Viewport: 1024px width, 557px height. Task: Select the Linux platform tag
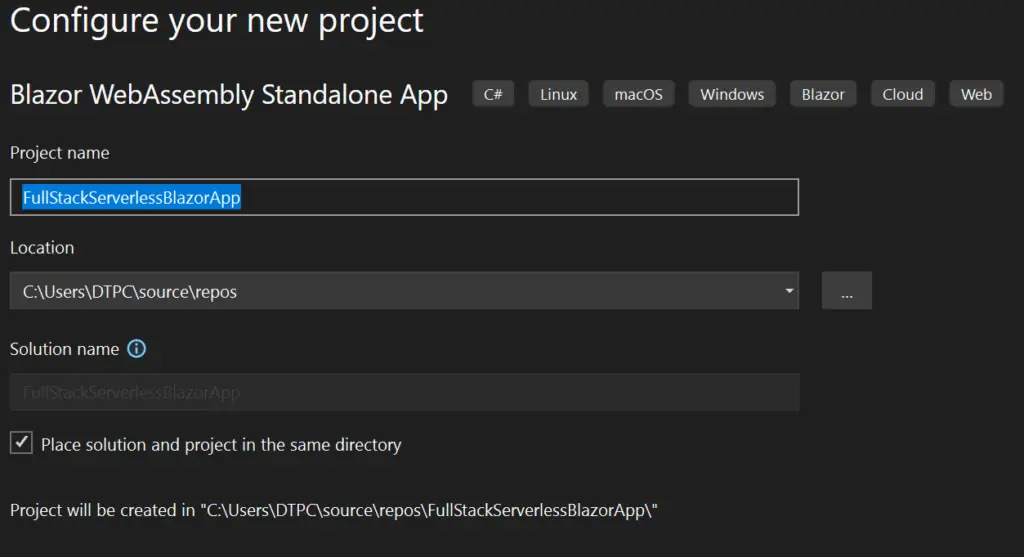coord(558,94)
